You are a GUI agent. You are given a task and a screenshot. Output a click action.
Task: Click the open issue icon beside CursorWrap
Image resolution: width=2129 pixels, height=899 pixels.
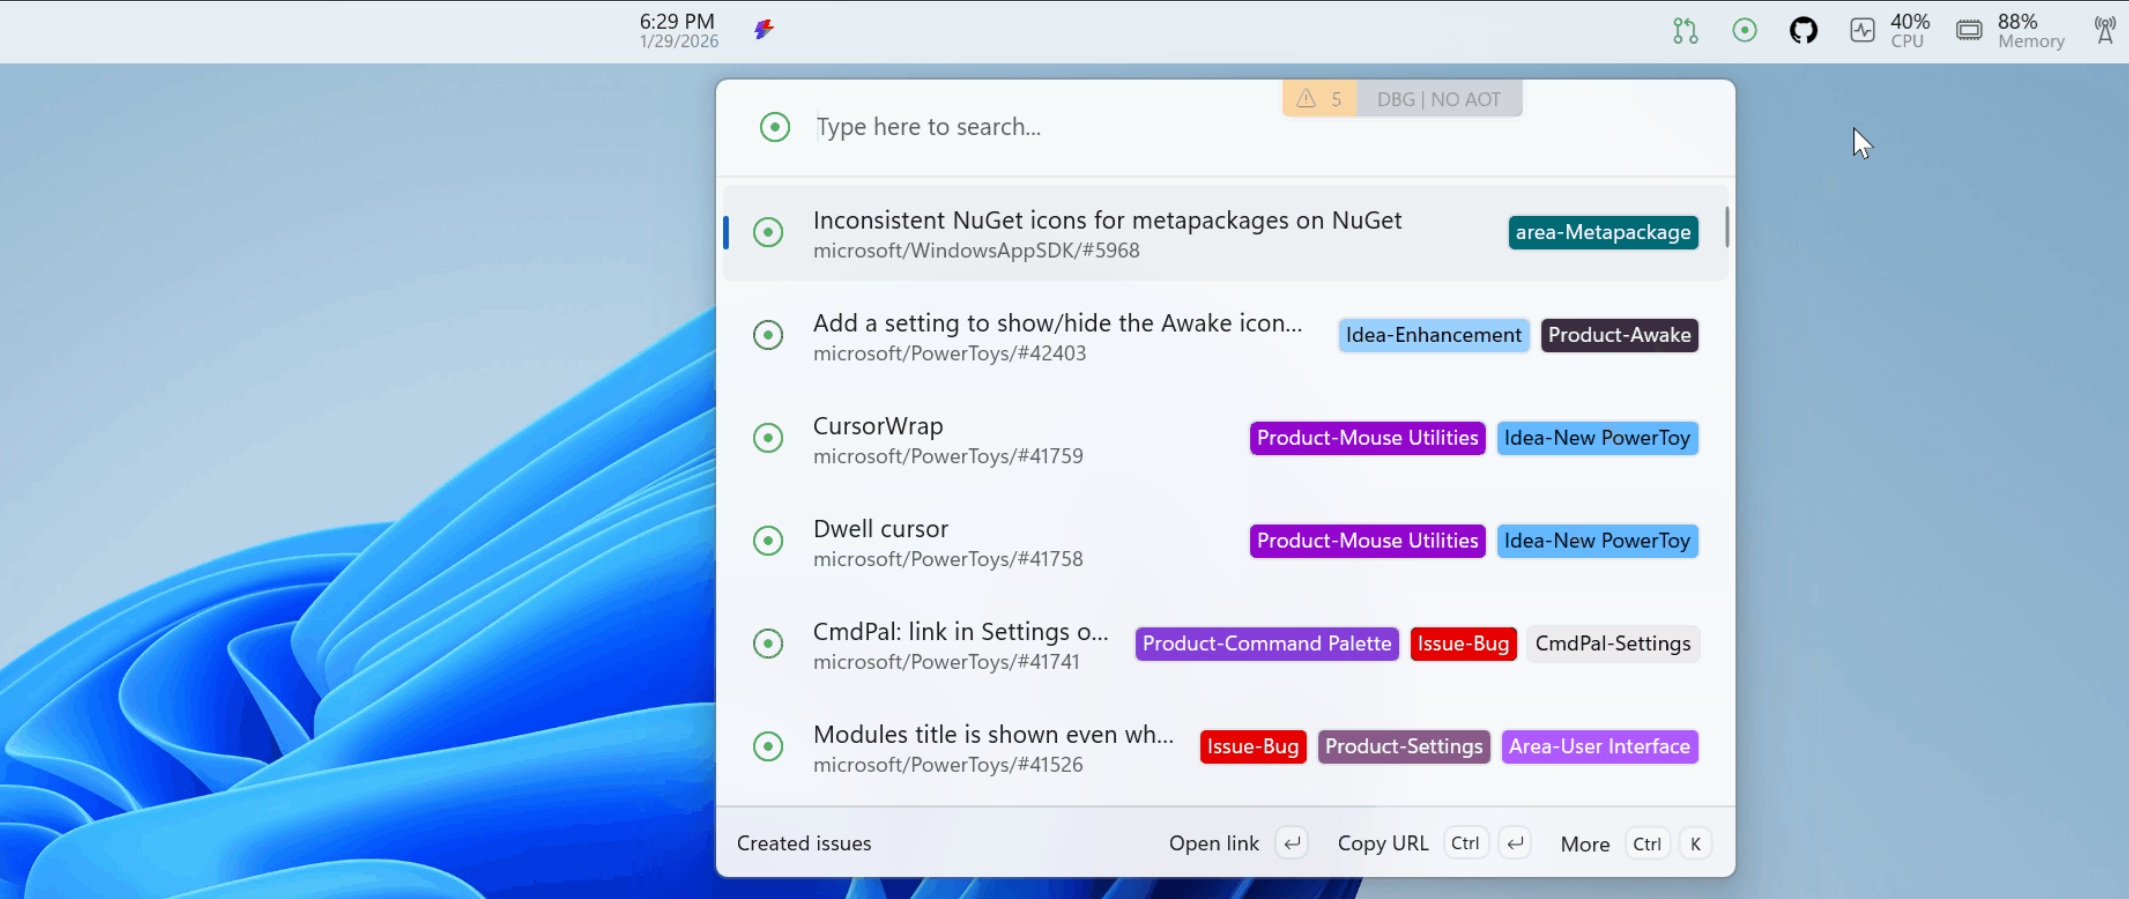pyautogui.click(x=768, y=438)
